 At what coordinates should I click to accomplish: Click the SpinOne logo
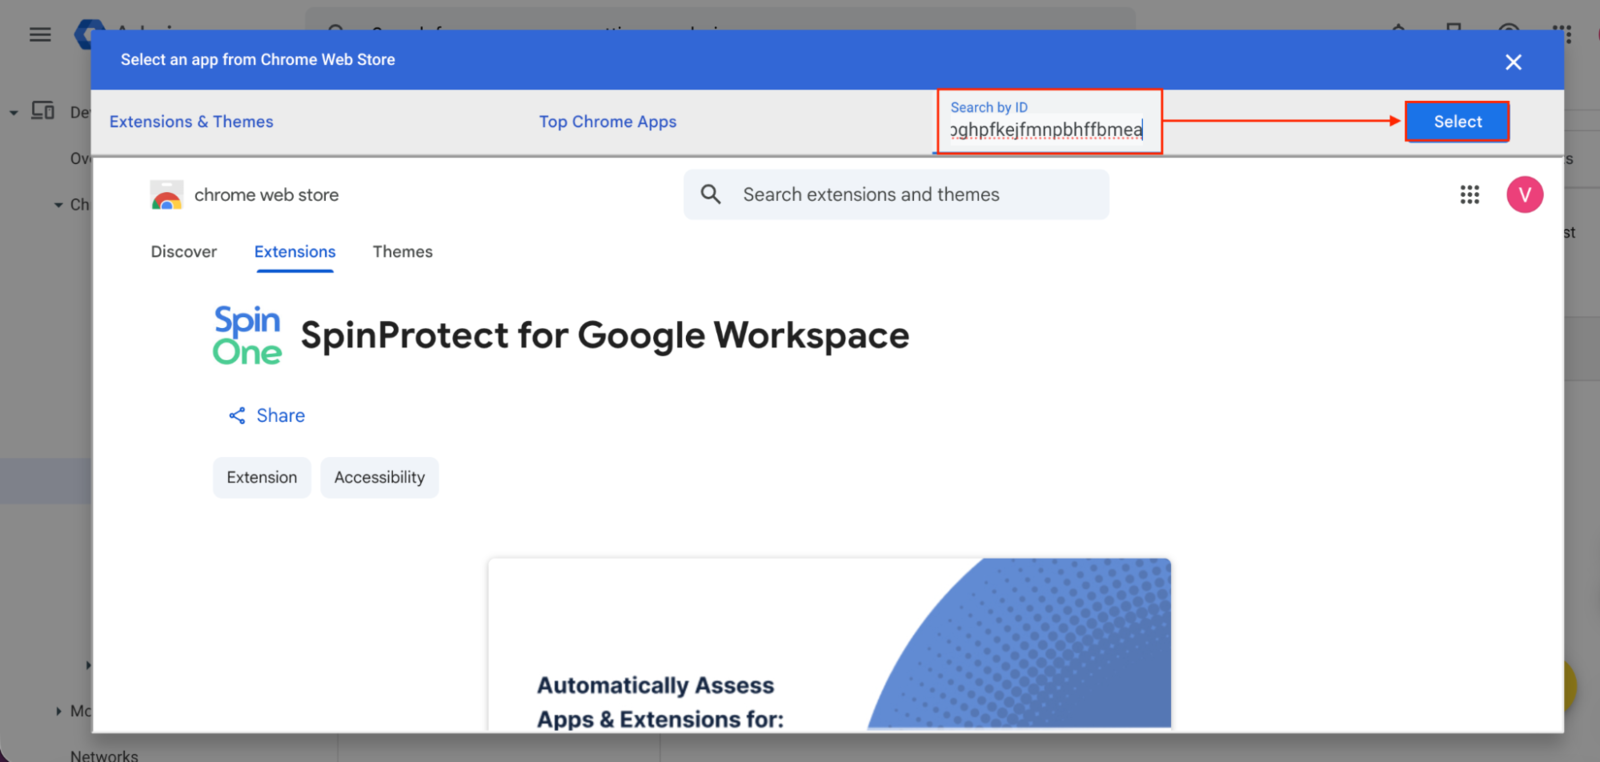[247, 336]
